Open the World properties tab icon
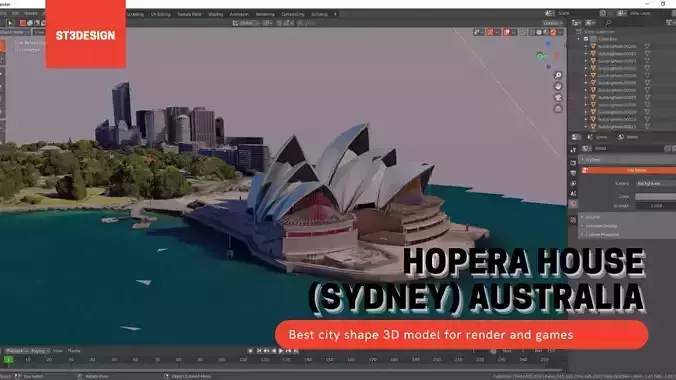Screen dimensions: 676x380 coord(573,204)
